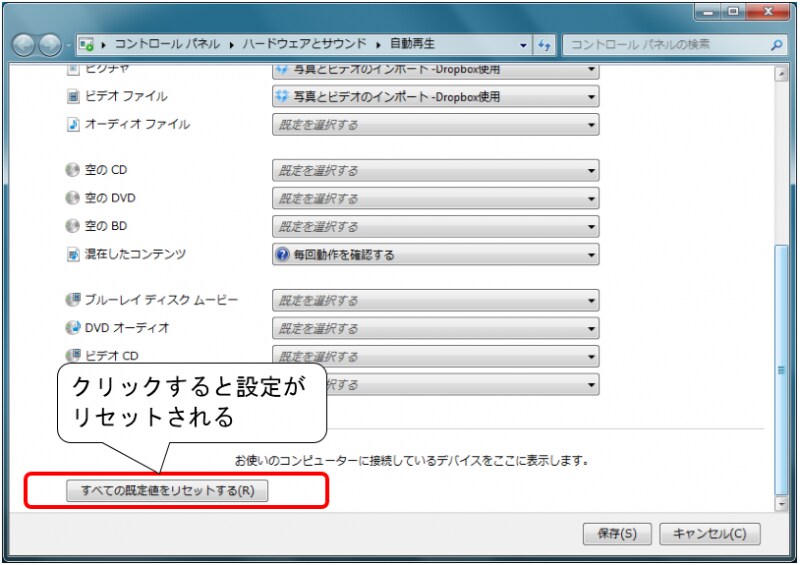Click the search magnifier icon
Viewport: 800px width, 565px height.
(777, 45)
